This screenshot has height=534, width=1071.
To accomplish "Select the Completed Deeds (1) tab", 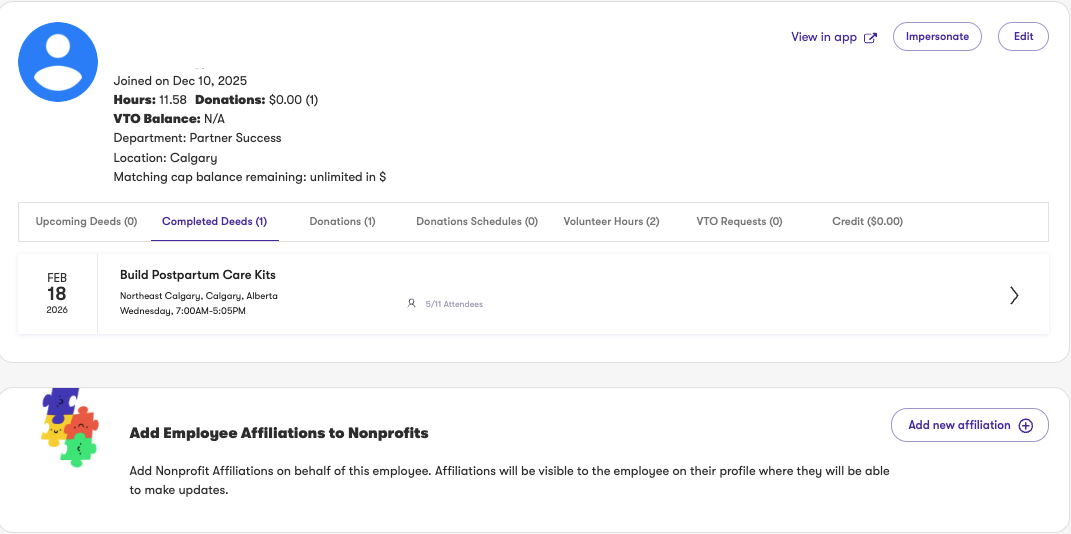I will (214, 222).
